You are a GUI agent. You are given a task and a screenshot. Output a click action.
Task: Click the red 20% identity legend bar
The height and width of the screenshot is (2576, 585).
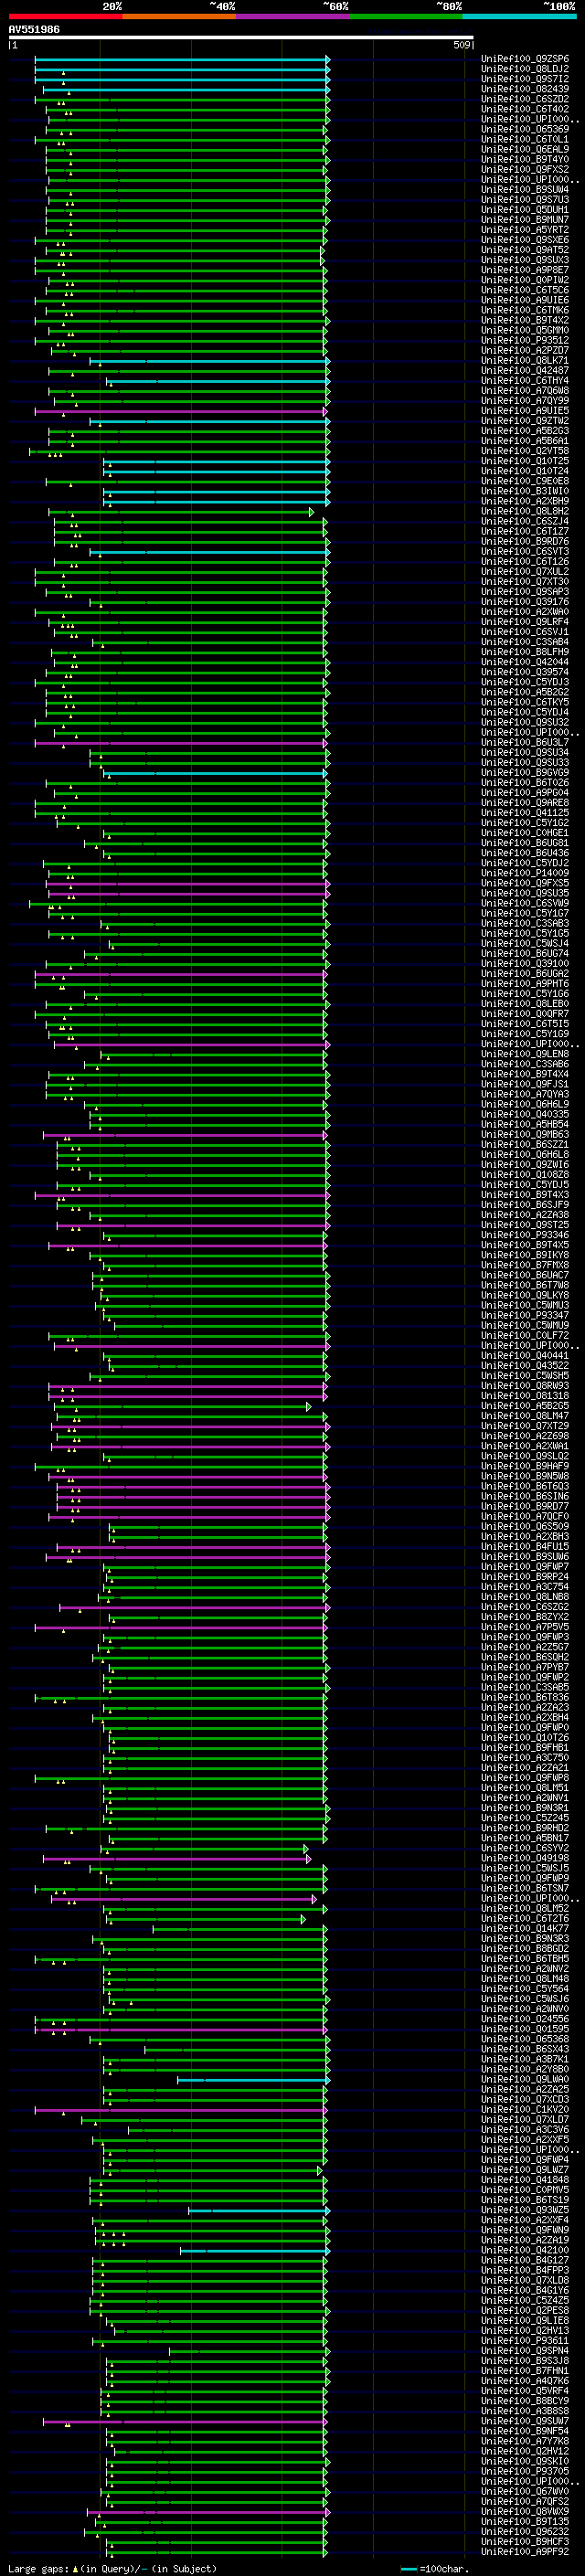pos(65,16)
